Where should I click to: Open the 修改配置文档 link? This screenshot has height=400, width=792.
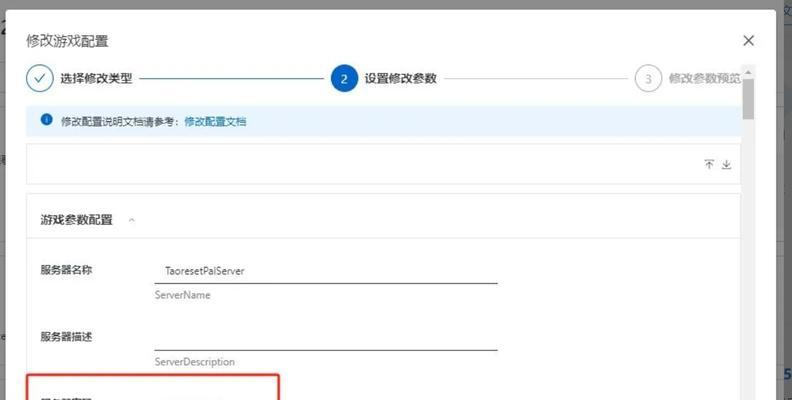click(x=215, y=121)
